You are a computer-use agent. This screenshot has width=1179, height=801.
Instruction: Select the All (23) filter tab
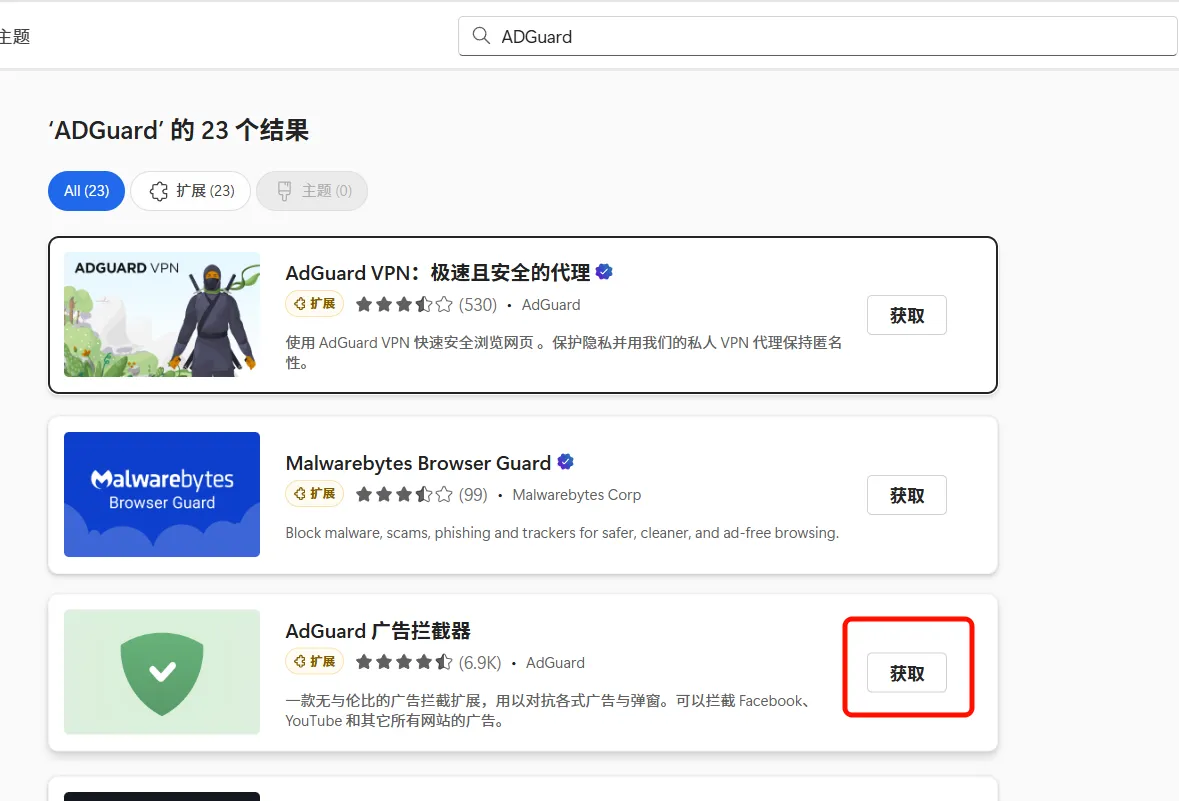click(86, 191)
